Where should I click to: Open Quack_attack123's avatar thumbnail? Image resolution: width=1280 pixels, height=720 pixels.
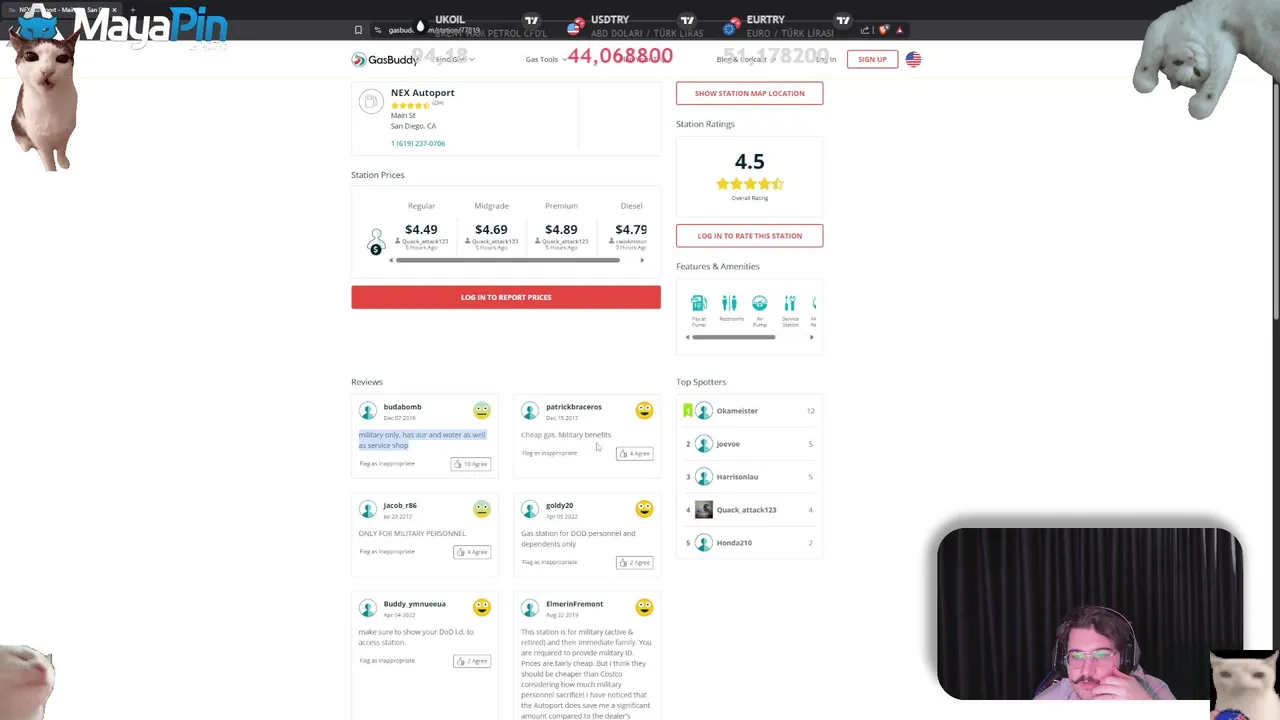pos(704,510)
